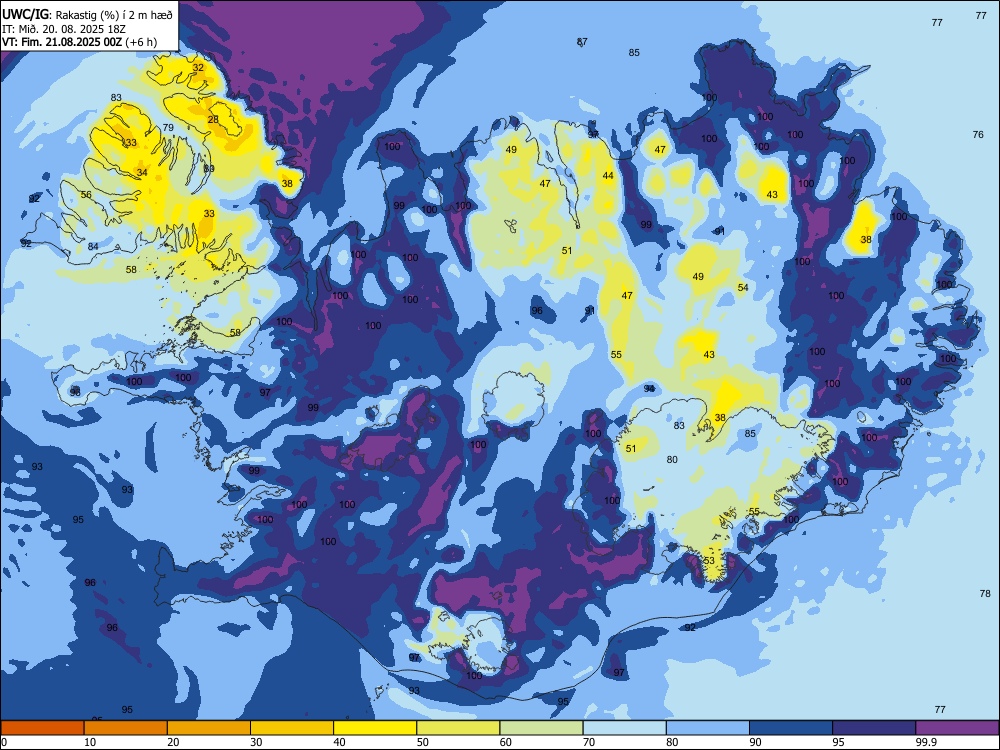Select the purple legend band above 99.9
The width and height of the screenshot is (1000, 750).
[x=957, y=728]
